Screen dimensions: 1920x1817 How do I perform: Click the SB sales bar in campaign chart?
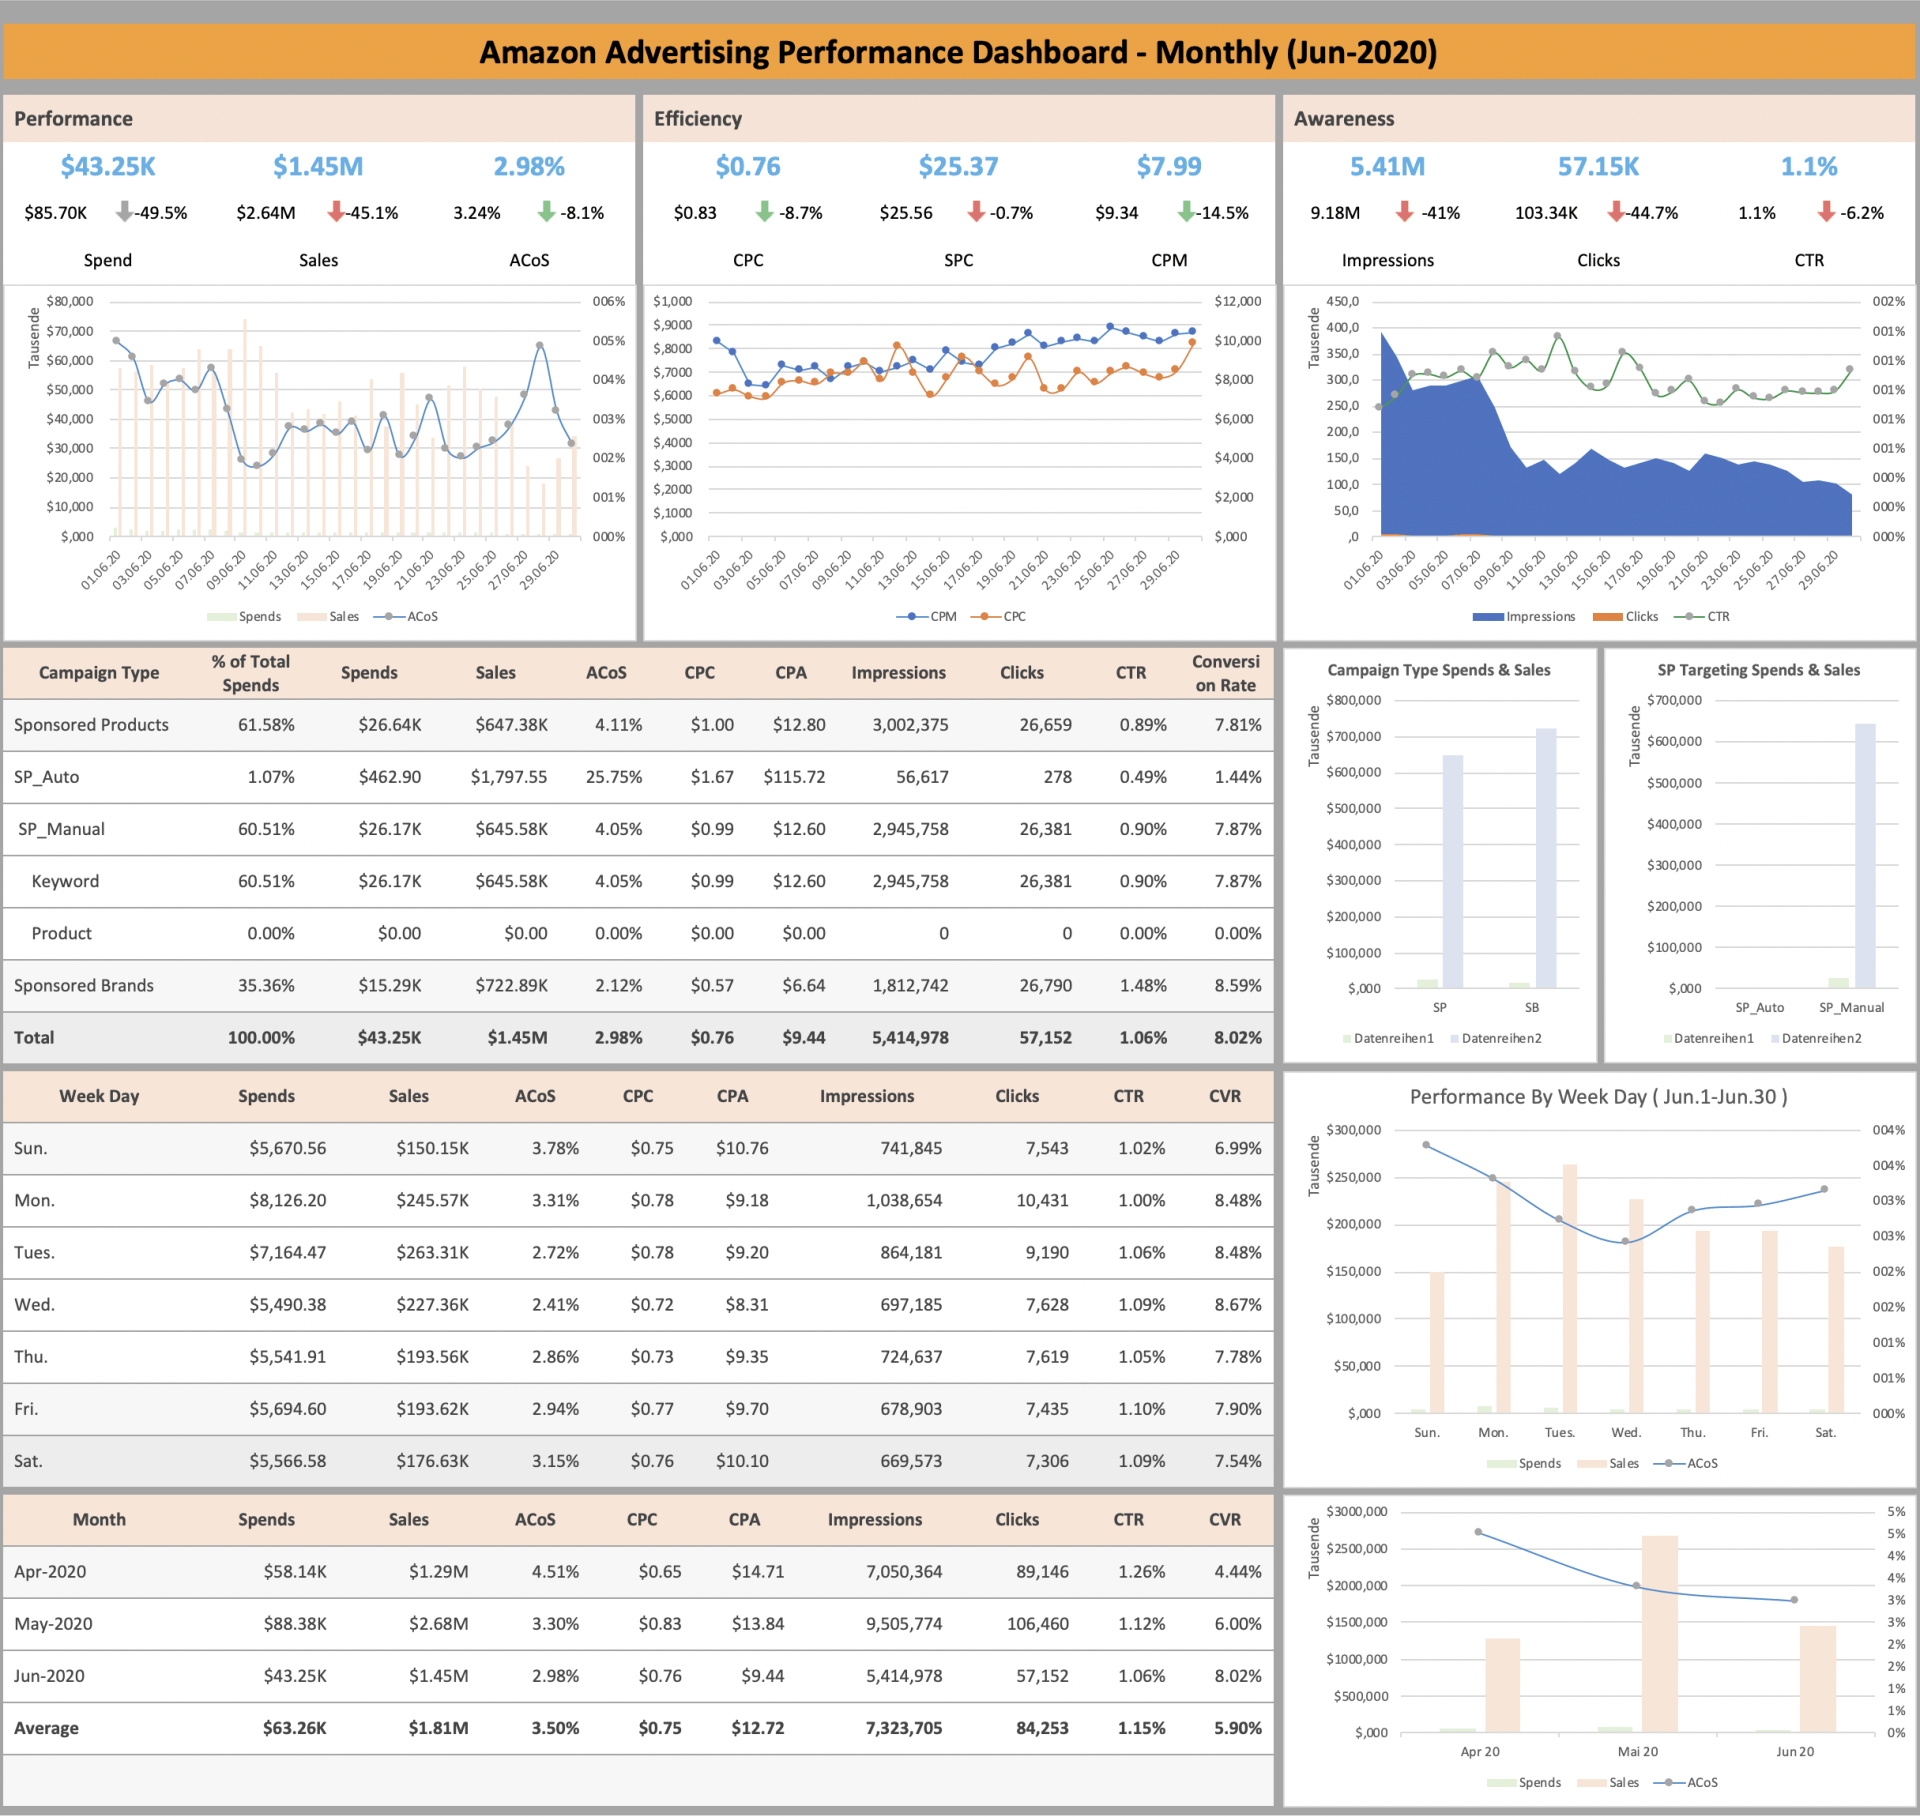coord(1546,858)
